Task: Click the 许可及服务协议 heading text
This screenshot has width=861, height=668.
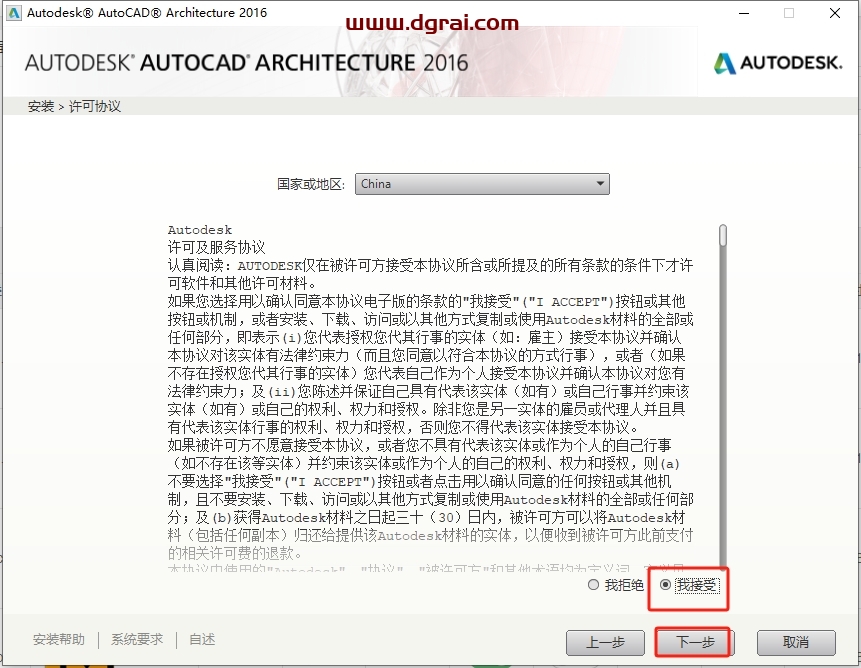Action: [x=216, y=248]
